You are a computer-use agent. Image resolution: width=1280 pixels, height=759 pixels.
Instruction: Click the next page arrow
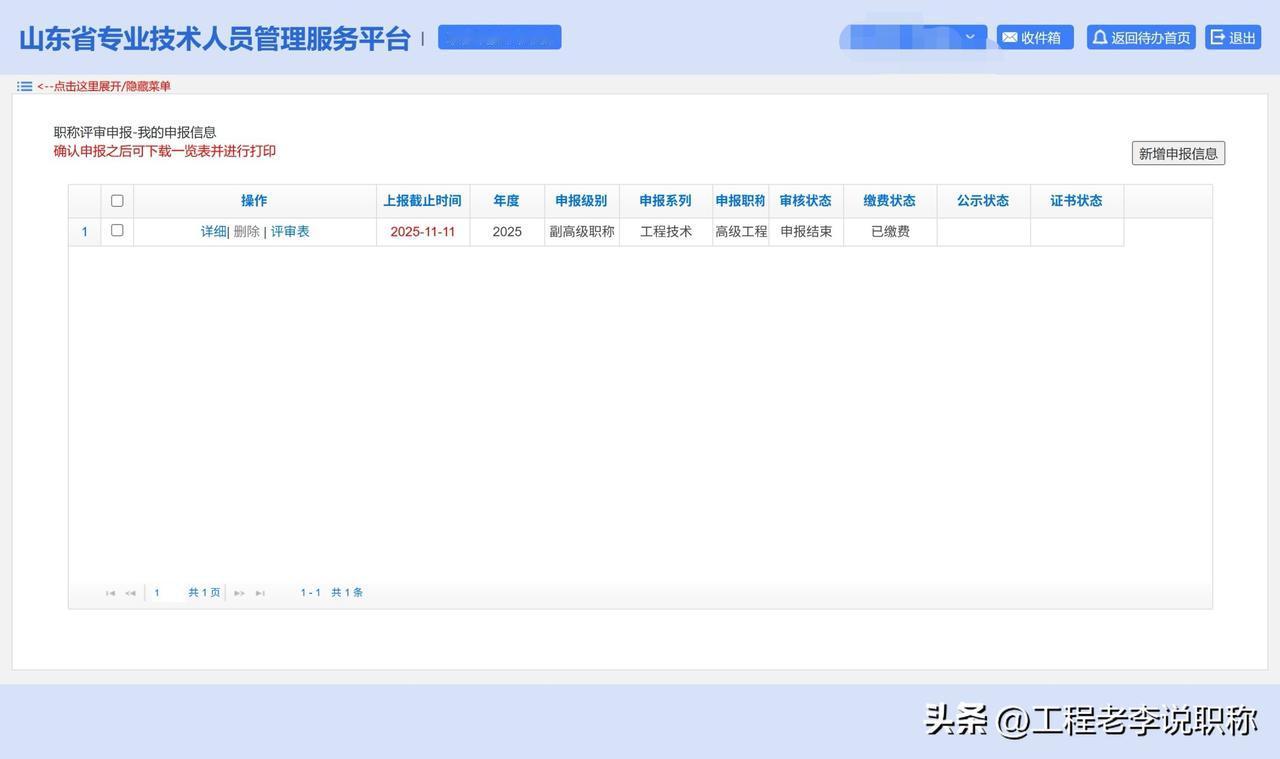coord(239,592)
